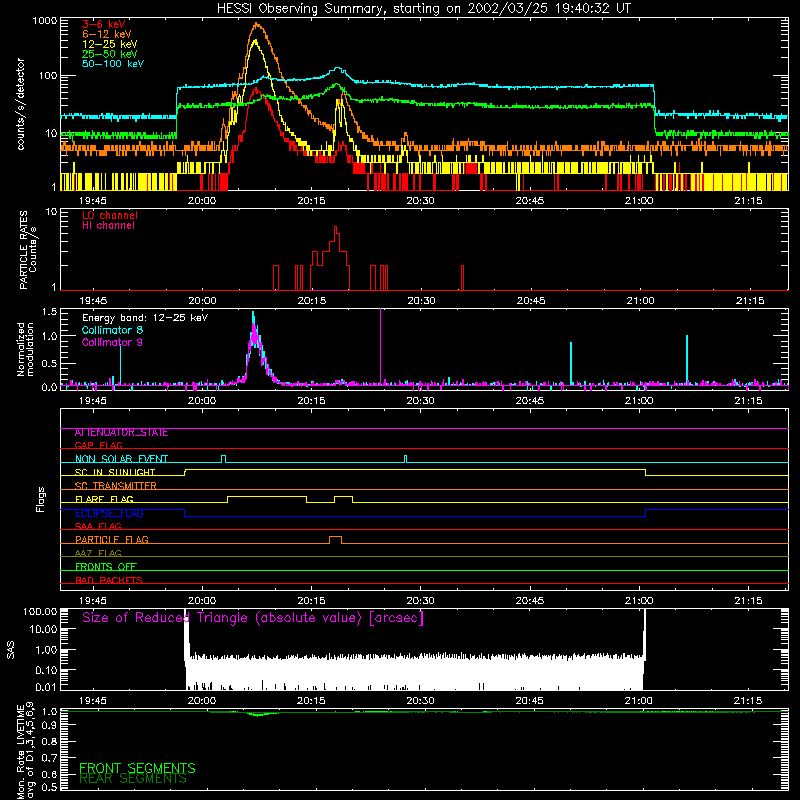Screen dimensions: 800x800
Task: Click the Flags axis label
Action: (41, 499)
